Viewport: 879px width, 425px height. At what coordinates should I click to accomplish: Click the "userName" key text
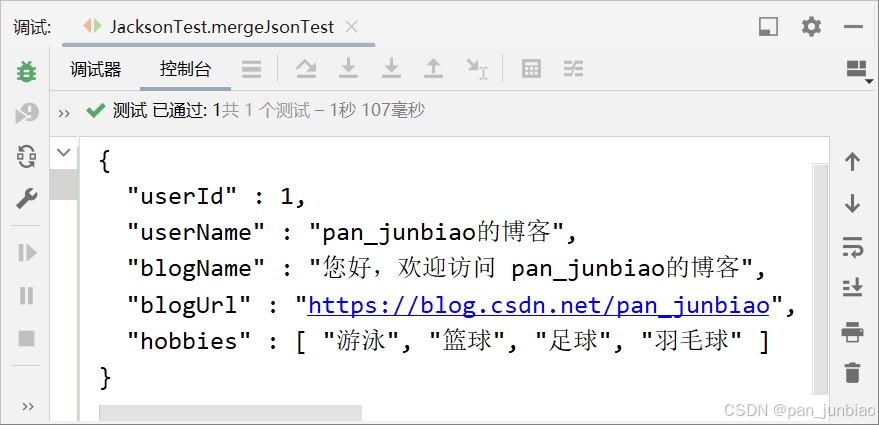(x=196, y=233)
